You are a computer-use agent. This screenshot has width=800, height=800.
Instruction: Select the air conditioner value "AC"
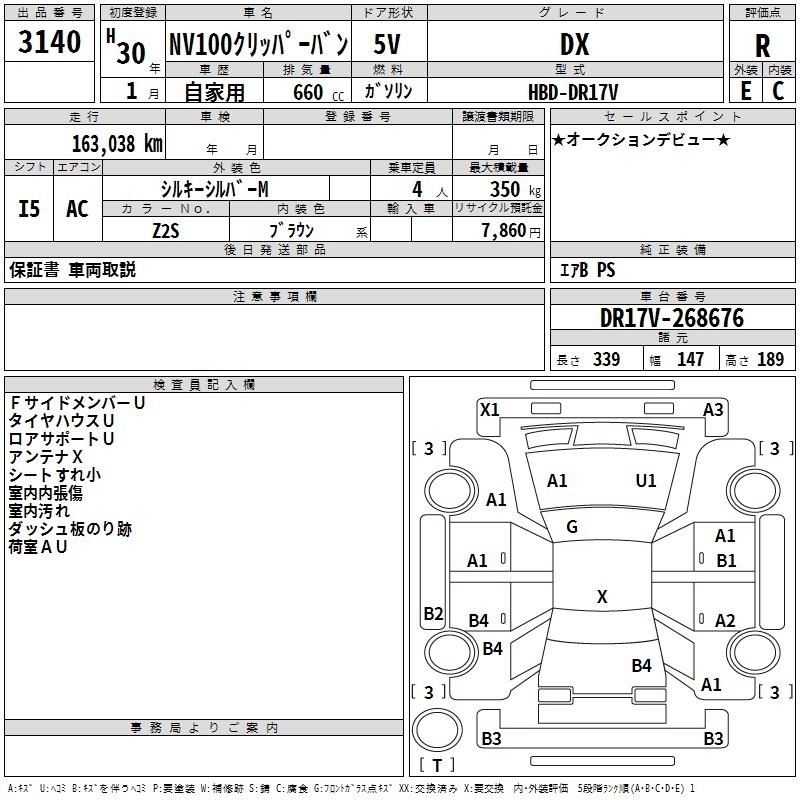click(77, 209)
